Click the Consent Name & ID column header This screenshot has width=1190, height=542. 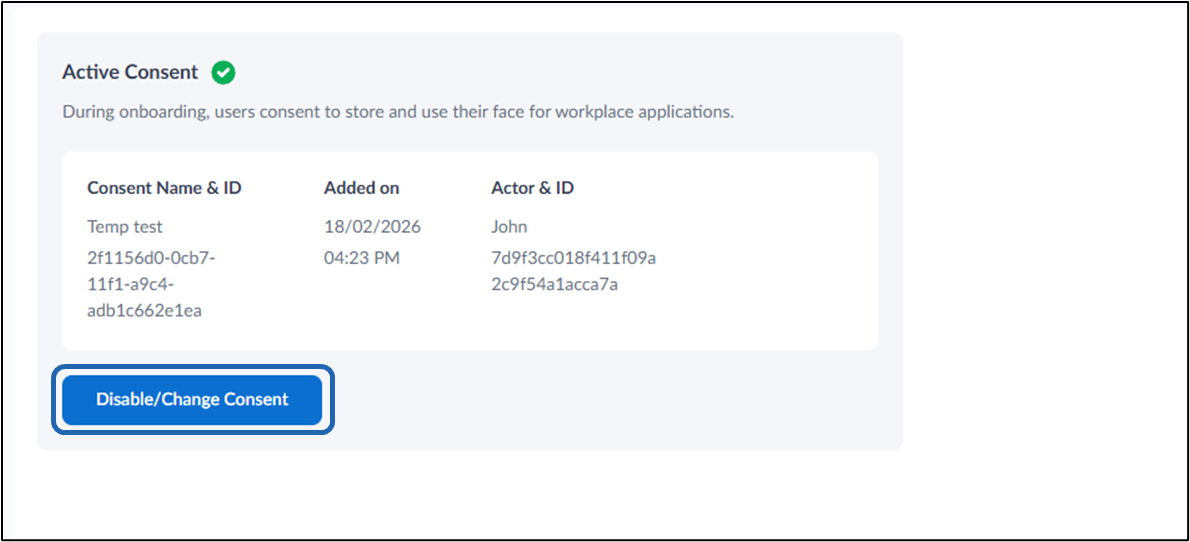(x=164, y=188)
